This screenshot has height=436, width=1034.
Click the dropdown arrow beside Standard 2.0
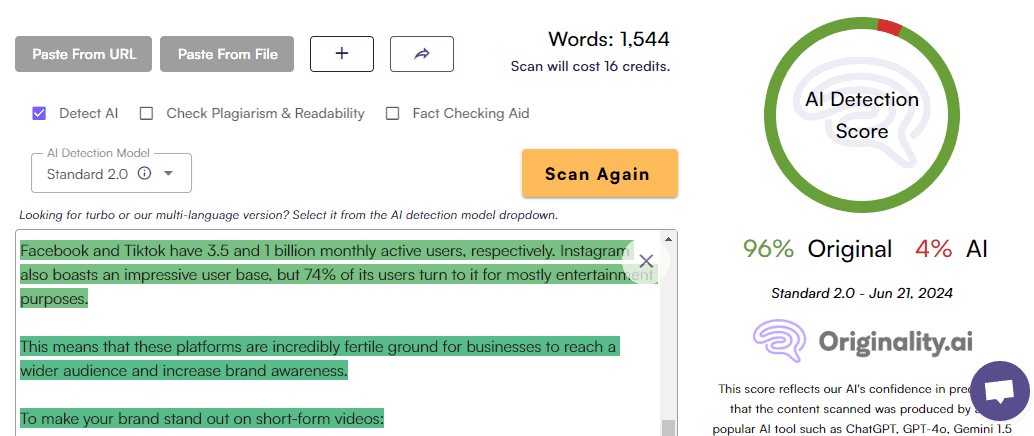169,173
